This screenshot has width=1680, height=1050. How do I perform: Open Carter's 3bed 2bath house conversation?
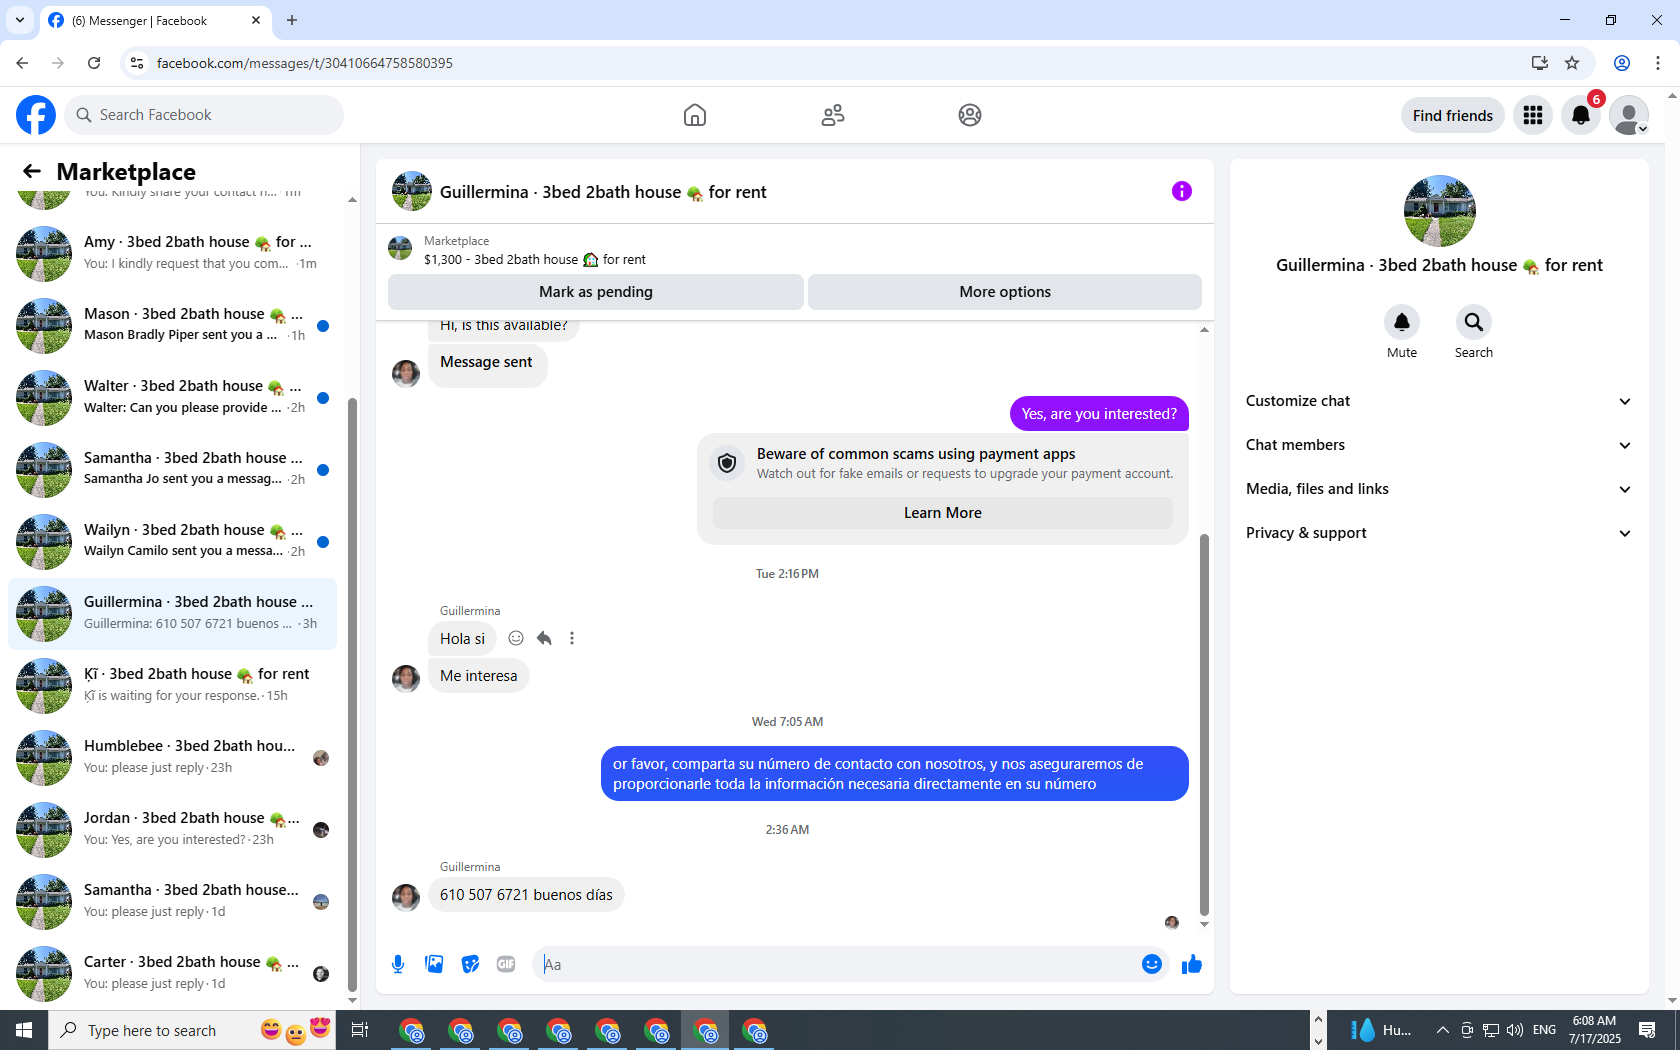[x=172, y=973]
